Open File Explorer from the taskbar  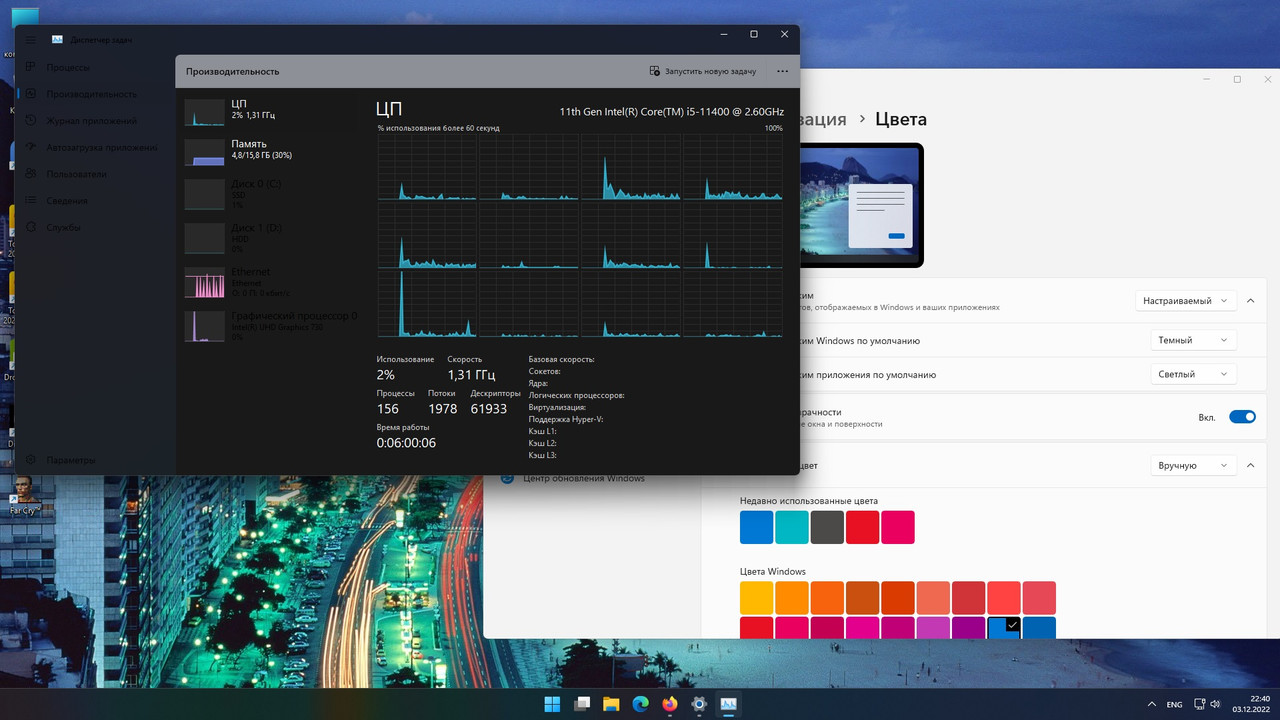611,704
